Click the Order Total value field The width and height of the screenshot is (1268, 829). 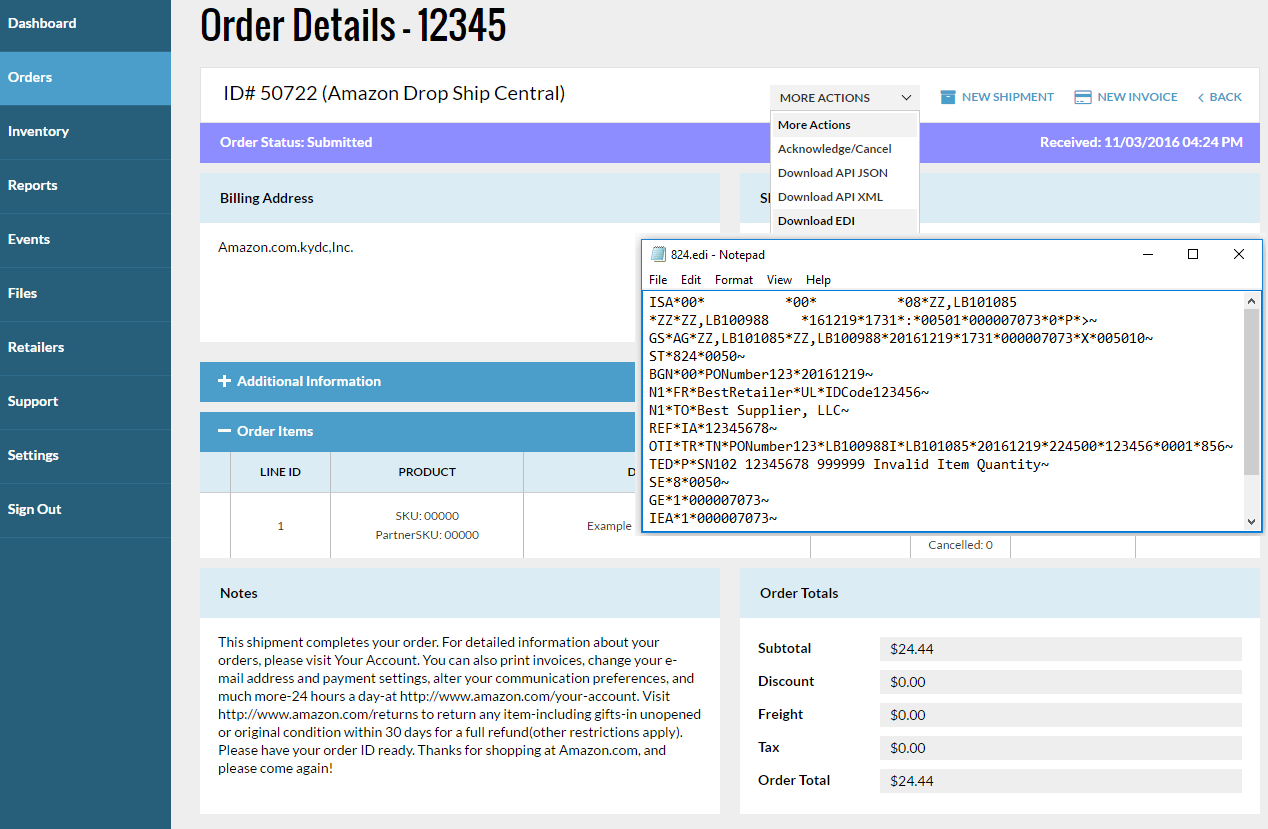(1061, 781)
